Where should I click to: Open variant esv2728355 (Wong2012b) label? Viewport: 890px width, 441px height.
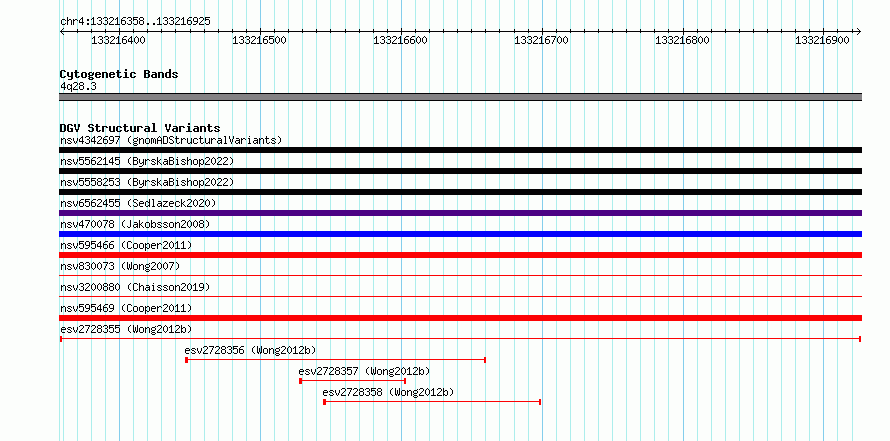(x=126, y=329)
